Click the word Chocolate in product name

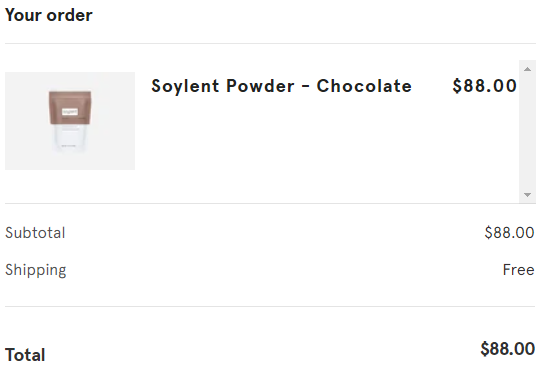coord(364,86)
